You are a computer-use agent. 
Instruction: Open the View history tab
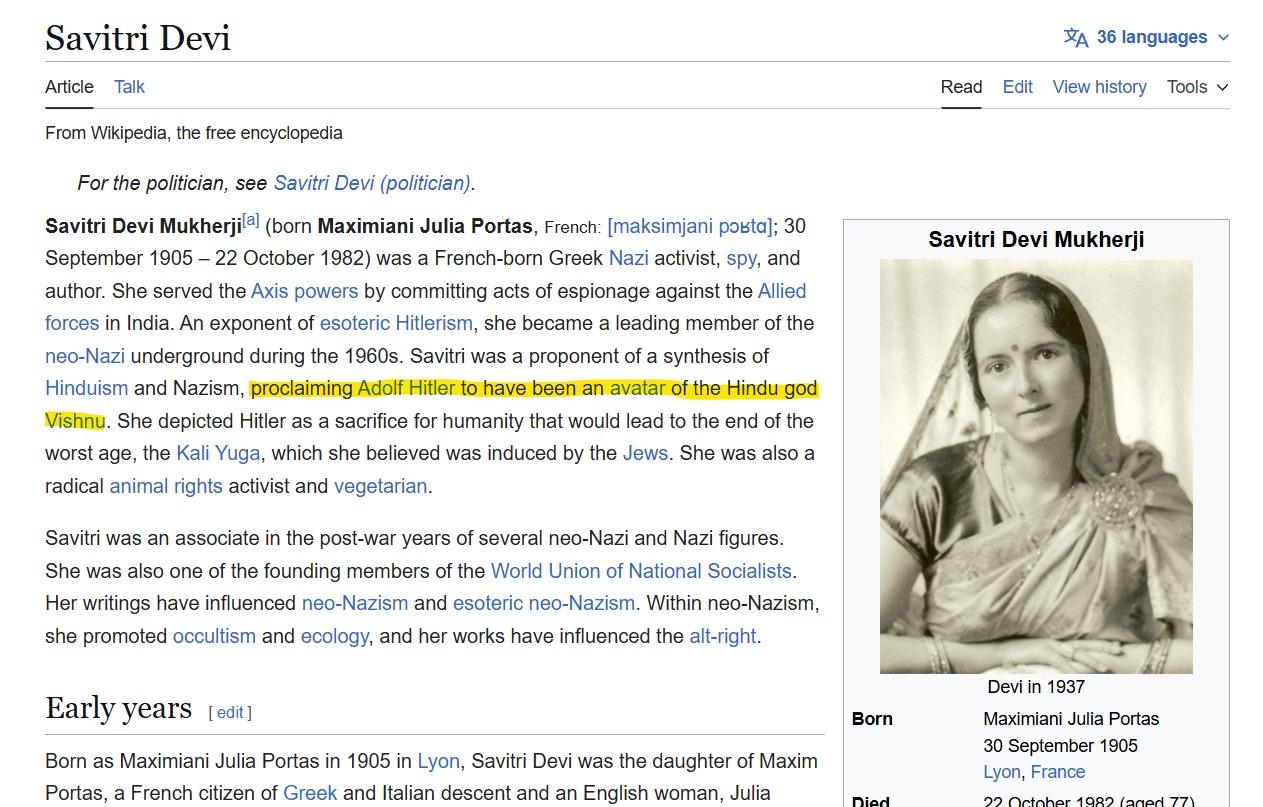pyautogui.click(x=1099, y=87)
